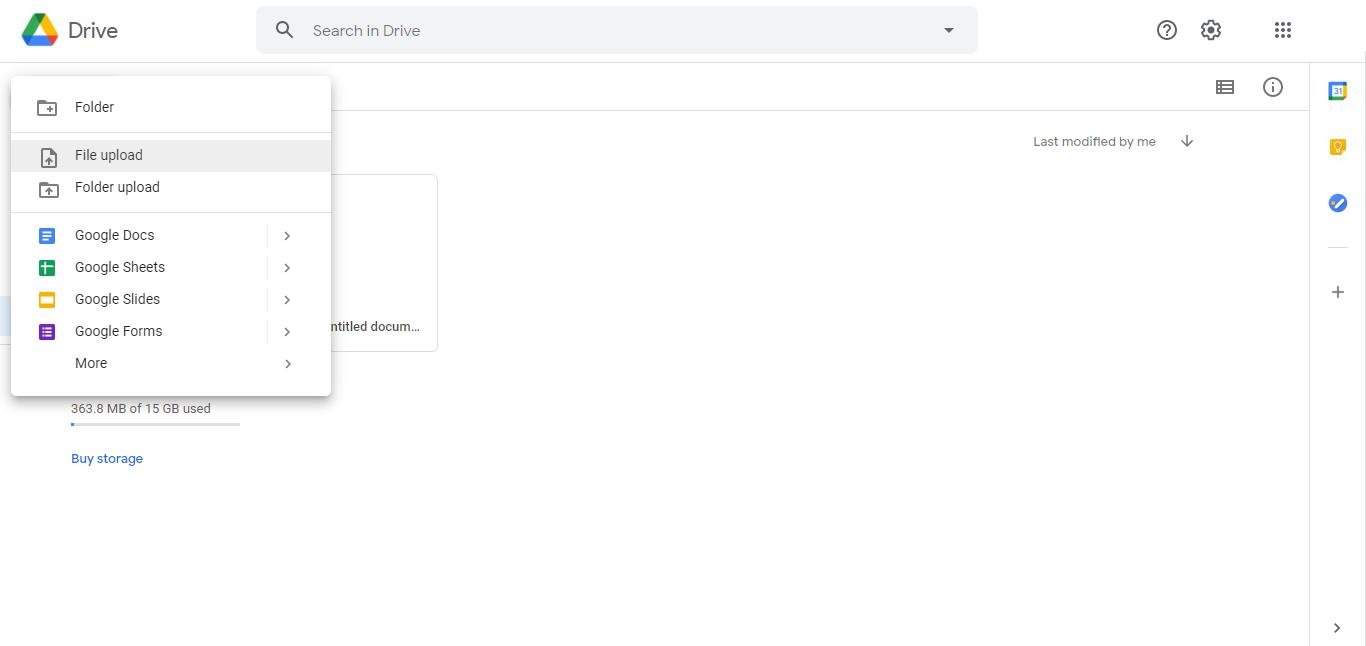Screen dimensions: 1366x646
Task: Click the search magnifier icon
Action: 285,30
